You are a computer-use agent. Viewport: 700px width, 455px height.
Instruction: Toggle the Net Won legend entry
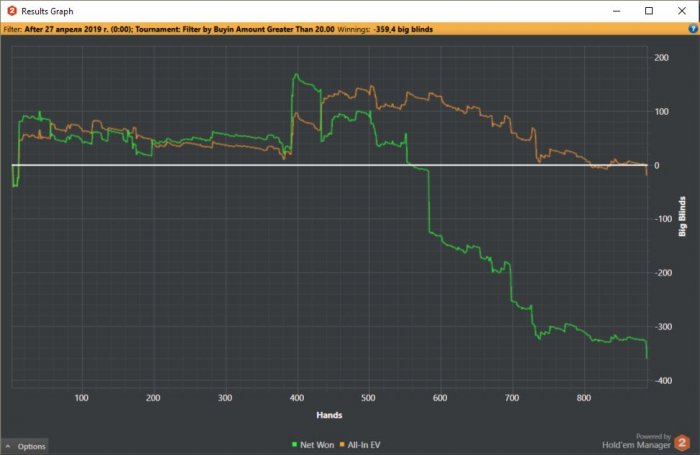312,445
